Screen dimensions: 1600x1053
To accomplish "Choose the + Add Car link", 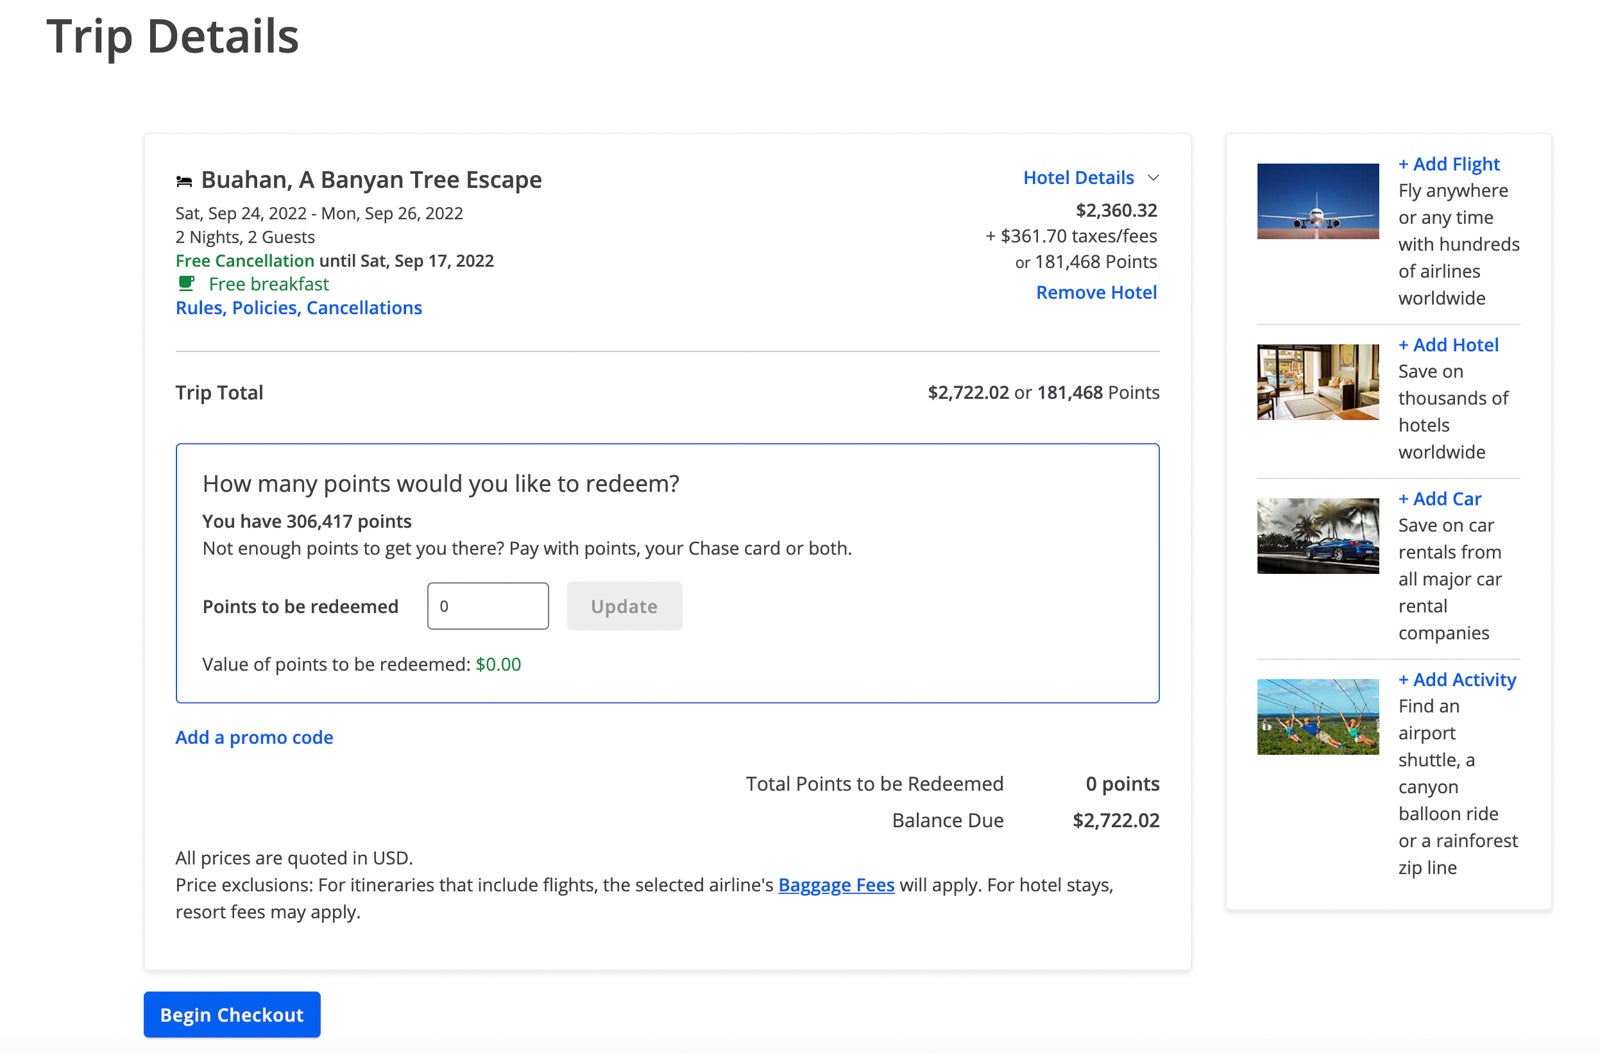I will [x=1439, y=499].
